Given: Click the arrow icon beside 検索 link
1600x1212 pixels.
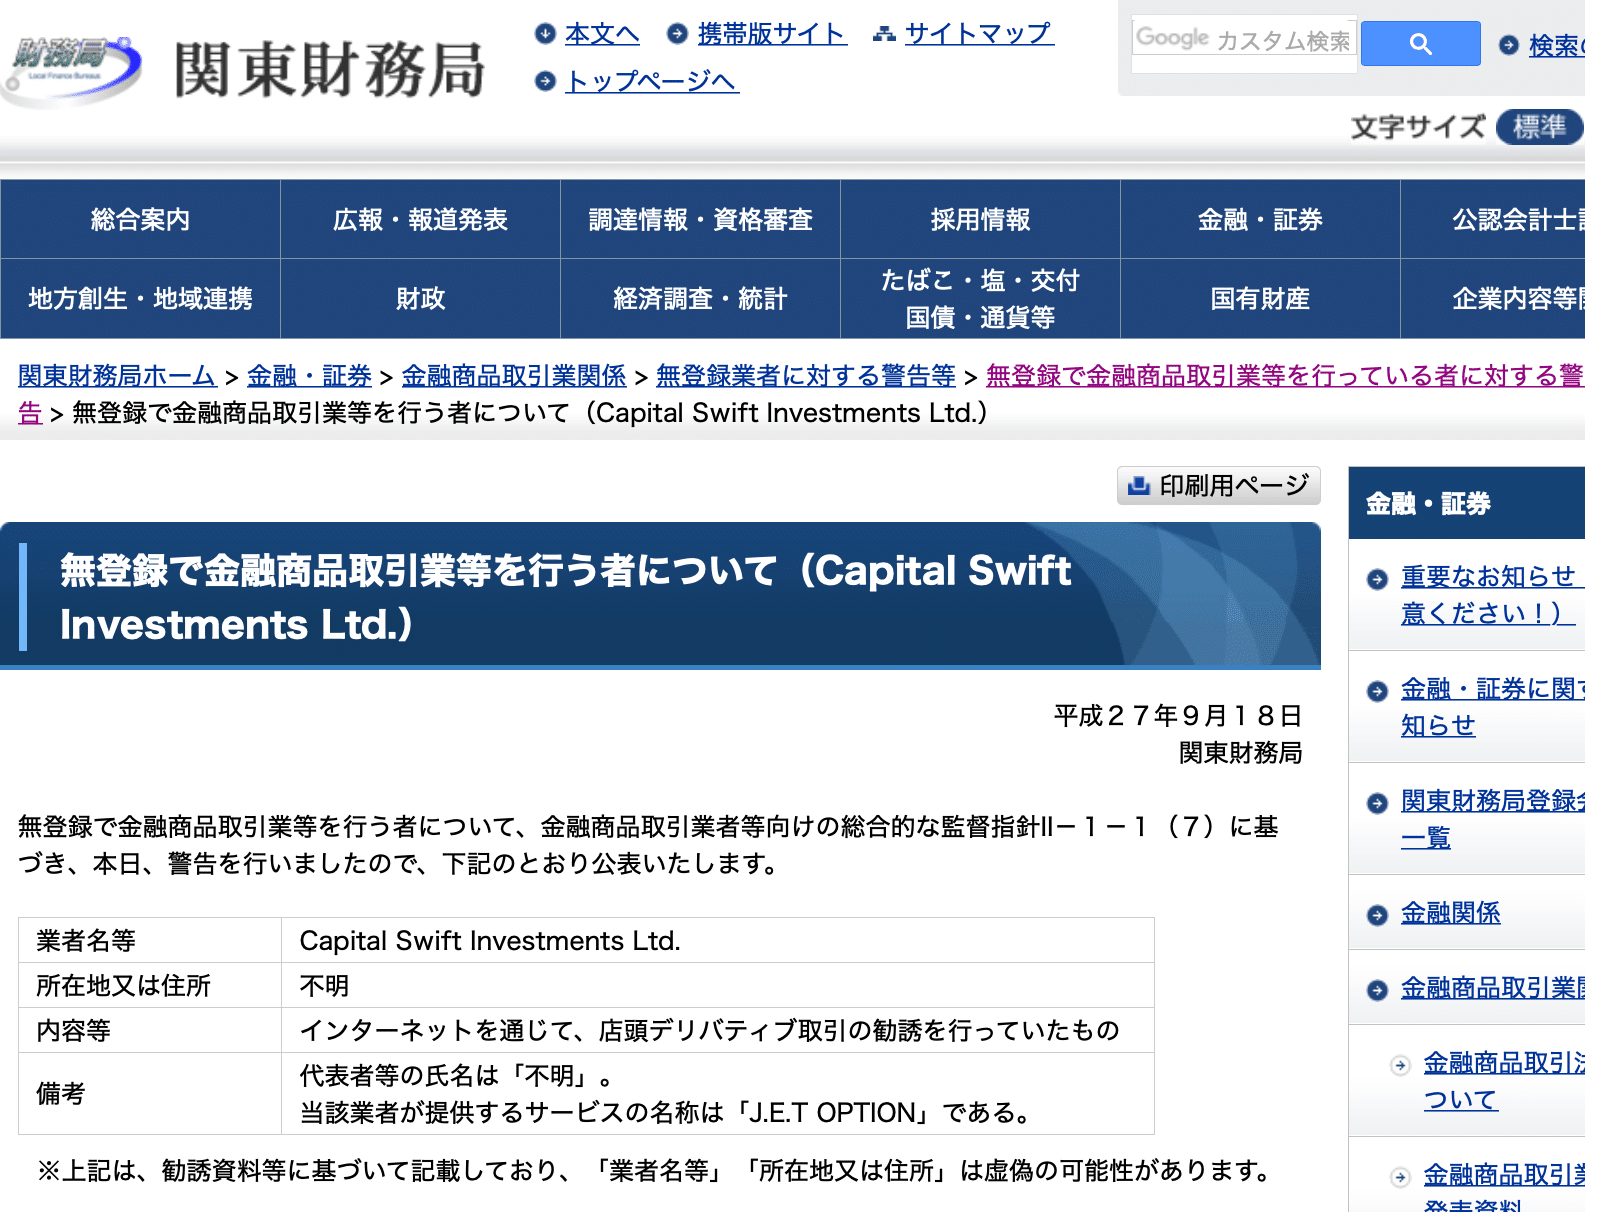Looking at the screenshot, I should (1509, 45).
